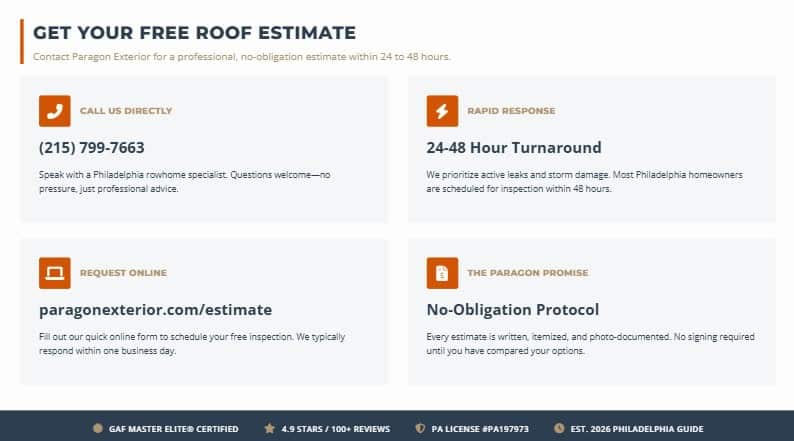Click the Request Online label
Viewport: 794px width, 441px height.
tap(124, 273)
